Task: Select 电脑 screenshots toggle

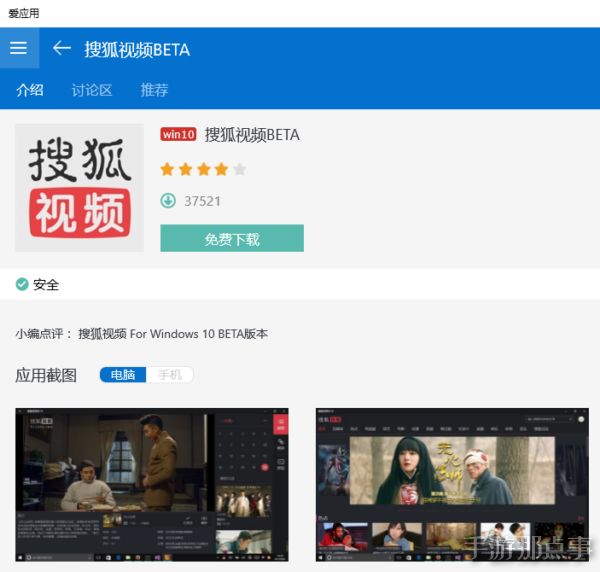Action: tap(123, 375)
